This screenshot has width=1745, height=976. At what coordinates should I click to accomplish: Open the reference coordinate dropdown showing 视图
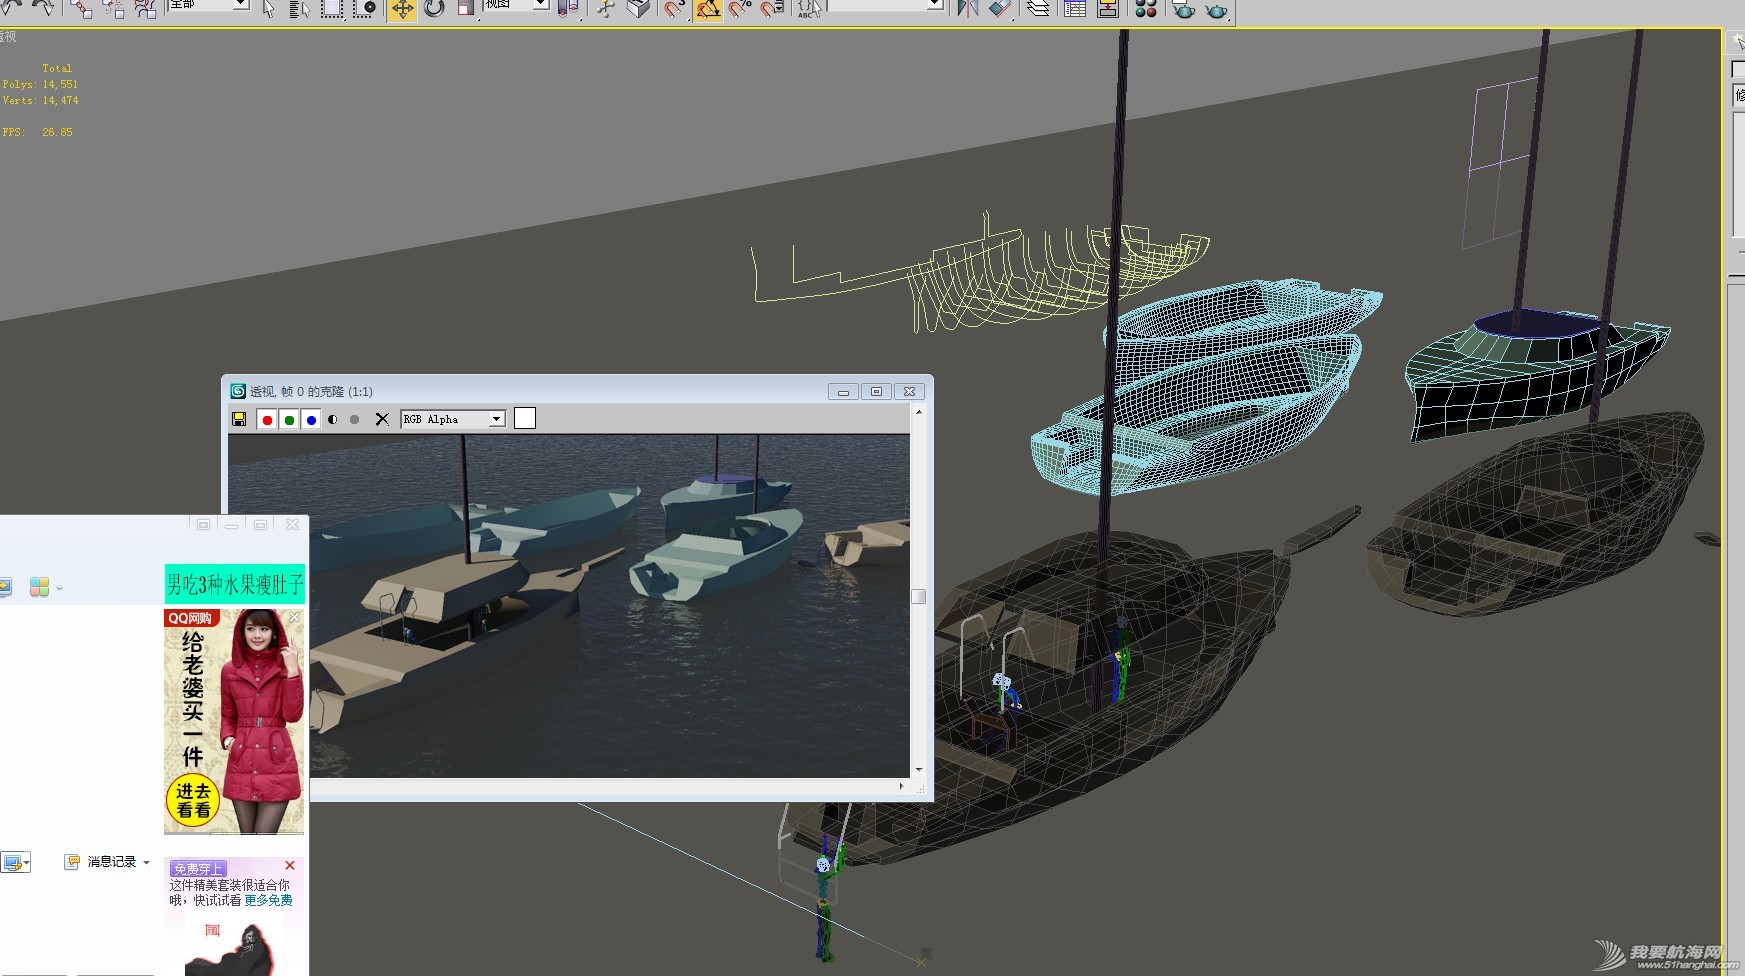pos(516,5)
